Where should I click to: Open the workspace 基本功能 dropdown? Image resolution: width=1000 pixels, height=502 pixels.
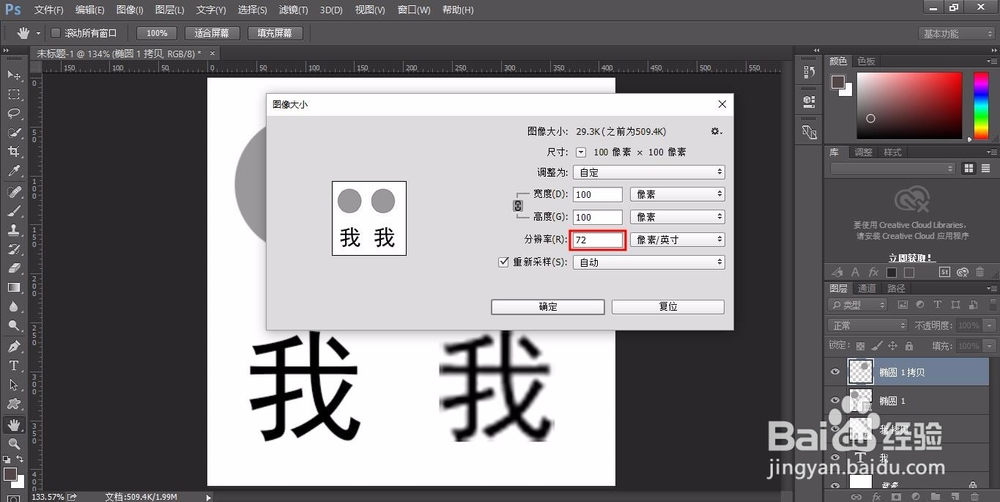(956, 34)
